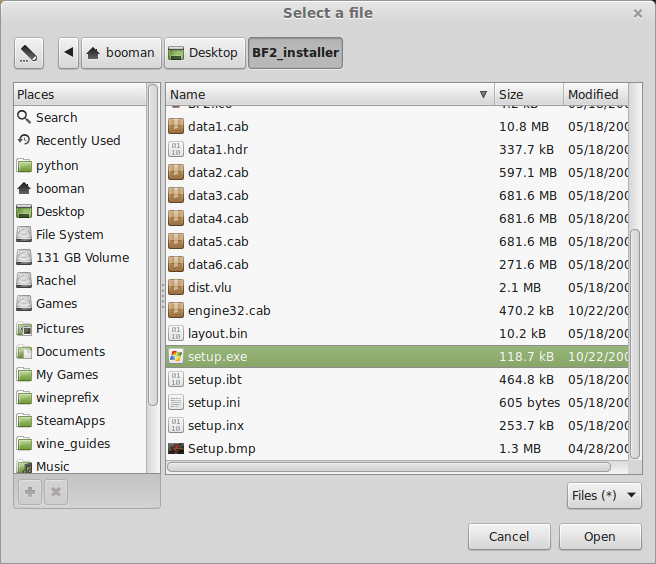Click the Places header
Image resolution: width=656 pixels, height=564 pixels.
(80, 94)
